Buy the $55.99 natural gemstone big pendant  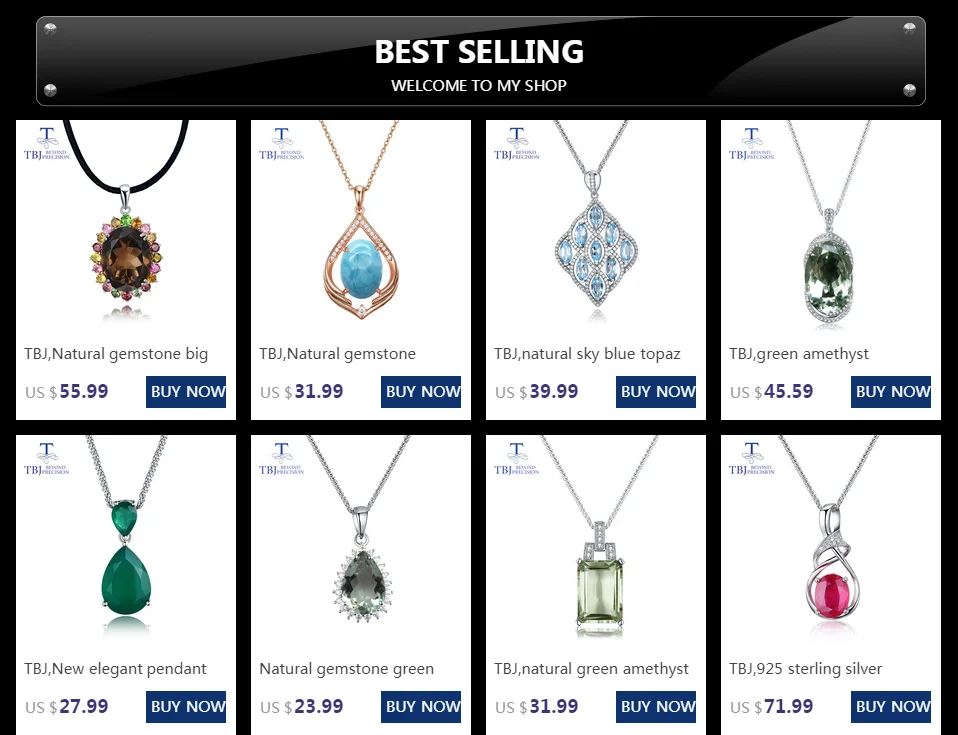(x=186, y=392)
